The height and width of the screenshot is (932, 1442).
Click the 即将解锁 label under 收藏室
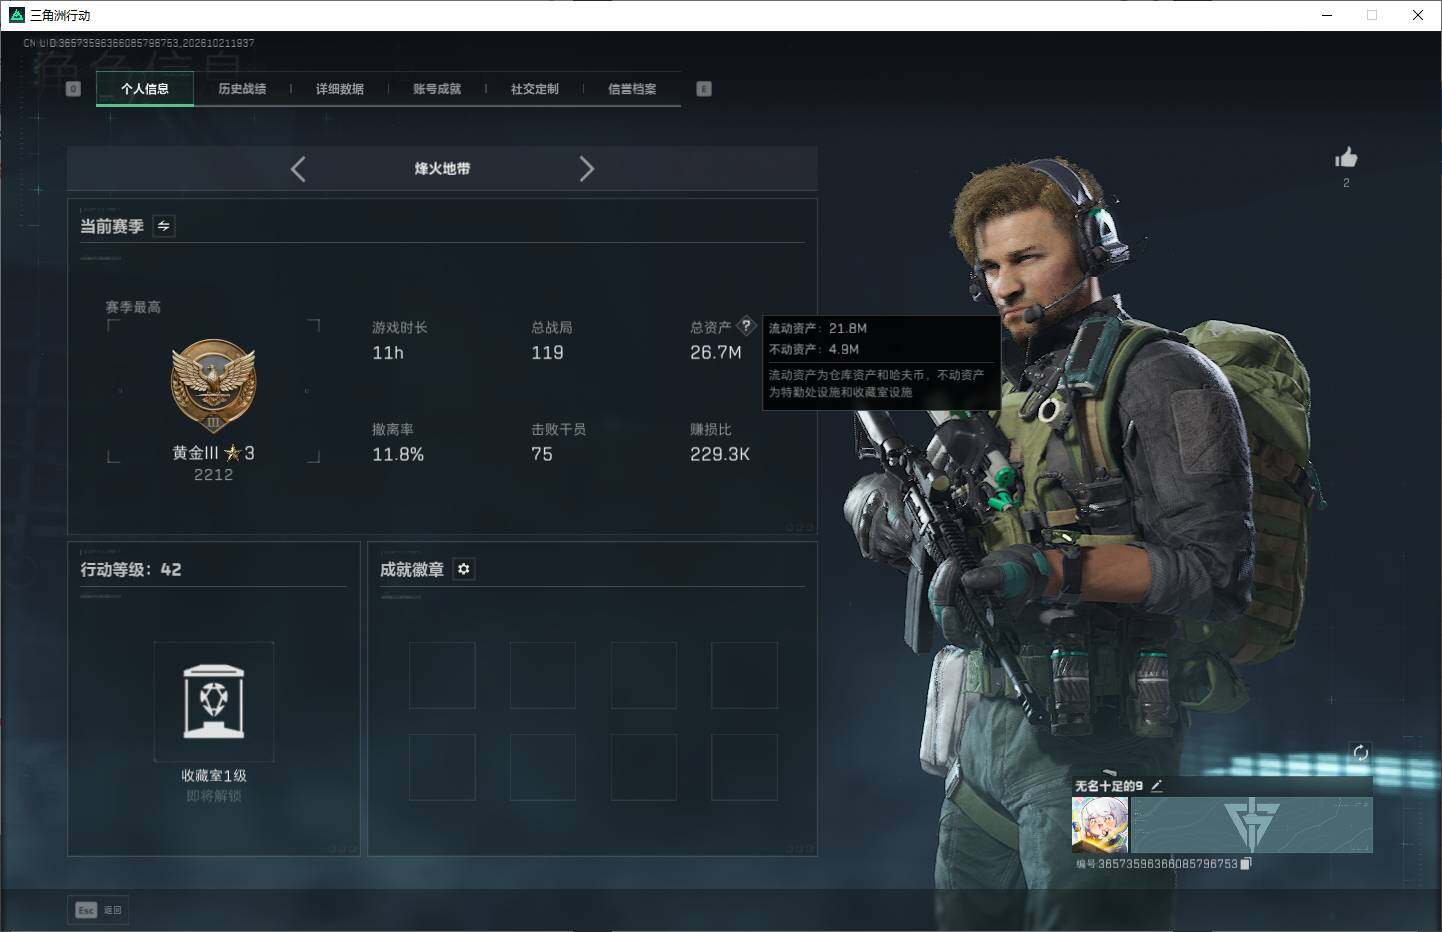tap(214, 796)
